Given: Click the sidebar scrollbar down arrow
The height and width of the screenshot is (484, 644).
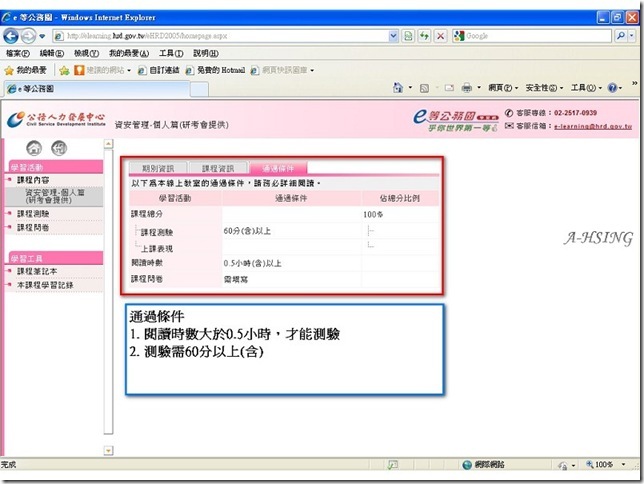Looking at the screenshot, I should point(108,451).
